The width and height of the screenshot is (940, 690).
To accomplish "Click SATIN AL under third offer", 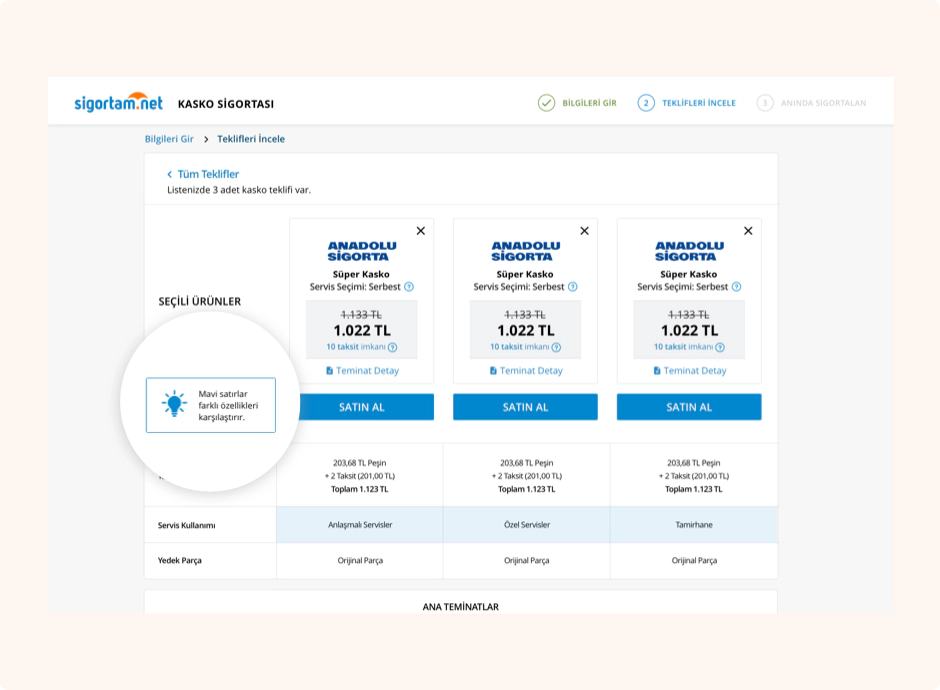I will [x=689, y=407].
